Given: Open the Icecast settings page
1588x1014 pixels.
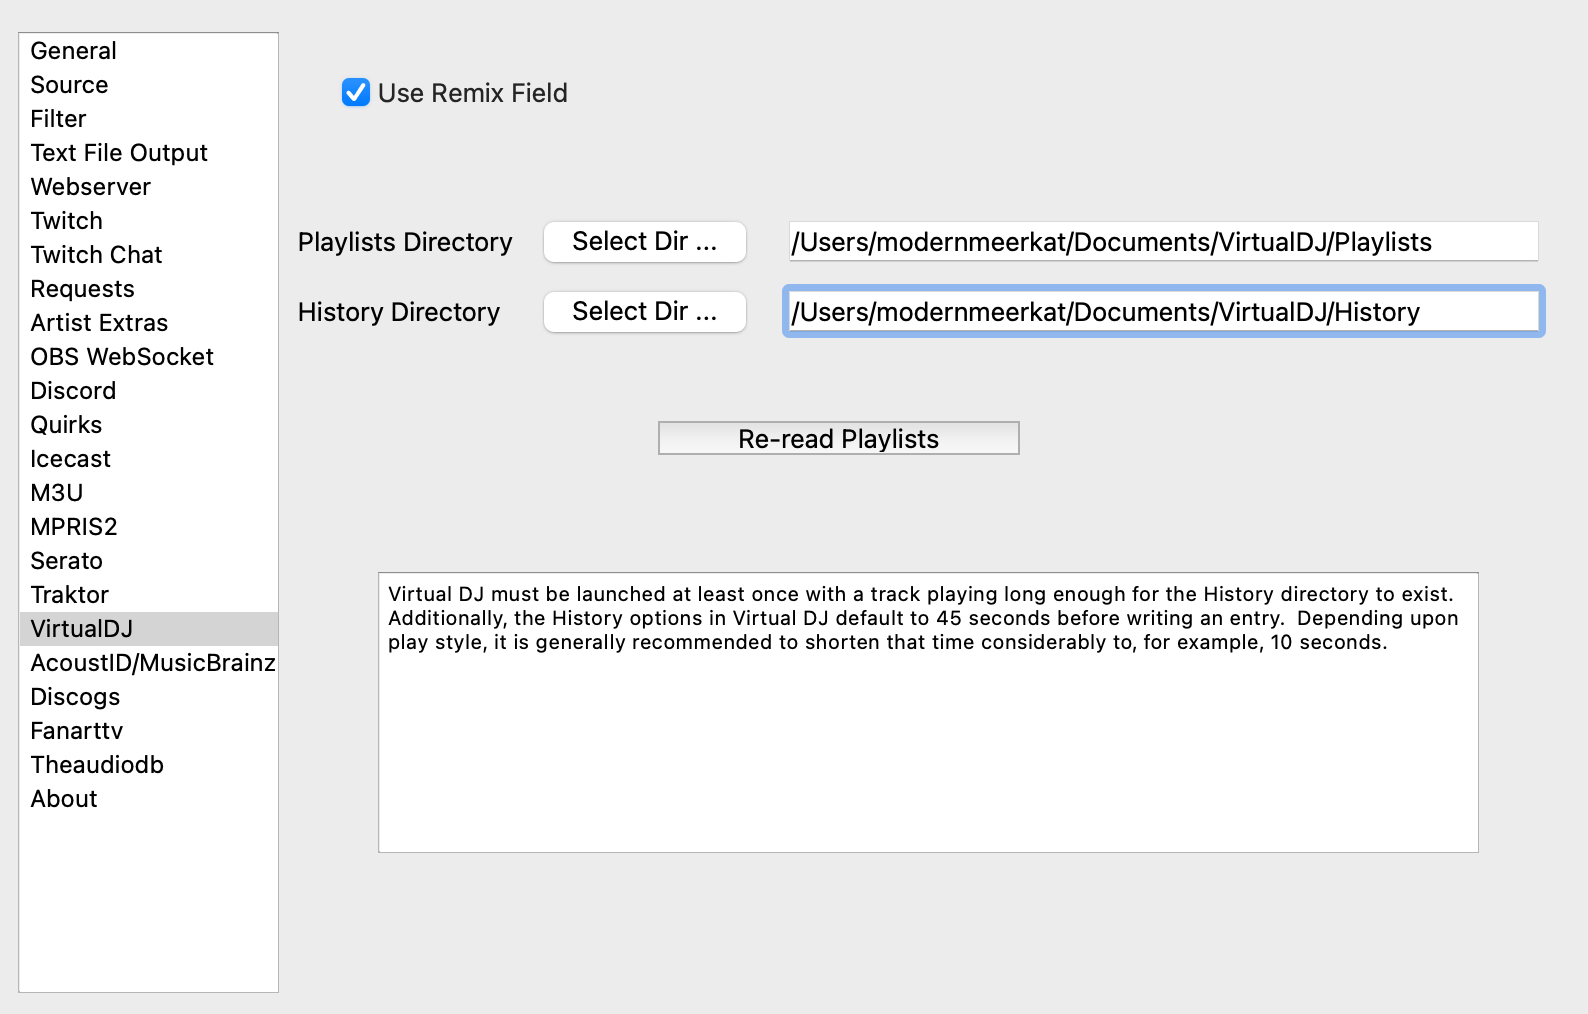Looking at the screenshot, I should pos(70,459).
